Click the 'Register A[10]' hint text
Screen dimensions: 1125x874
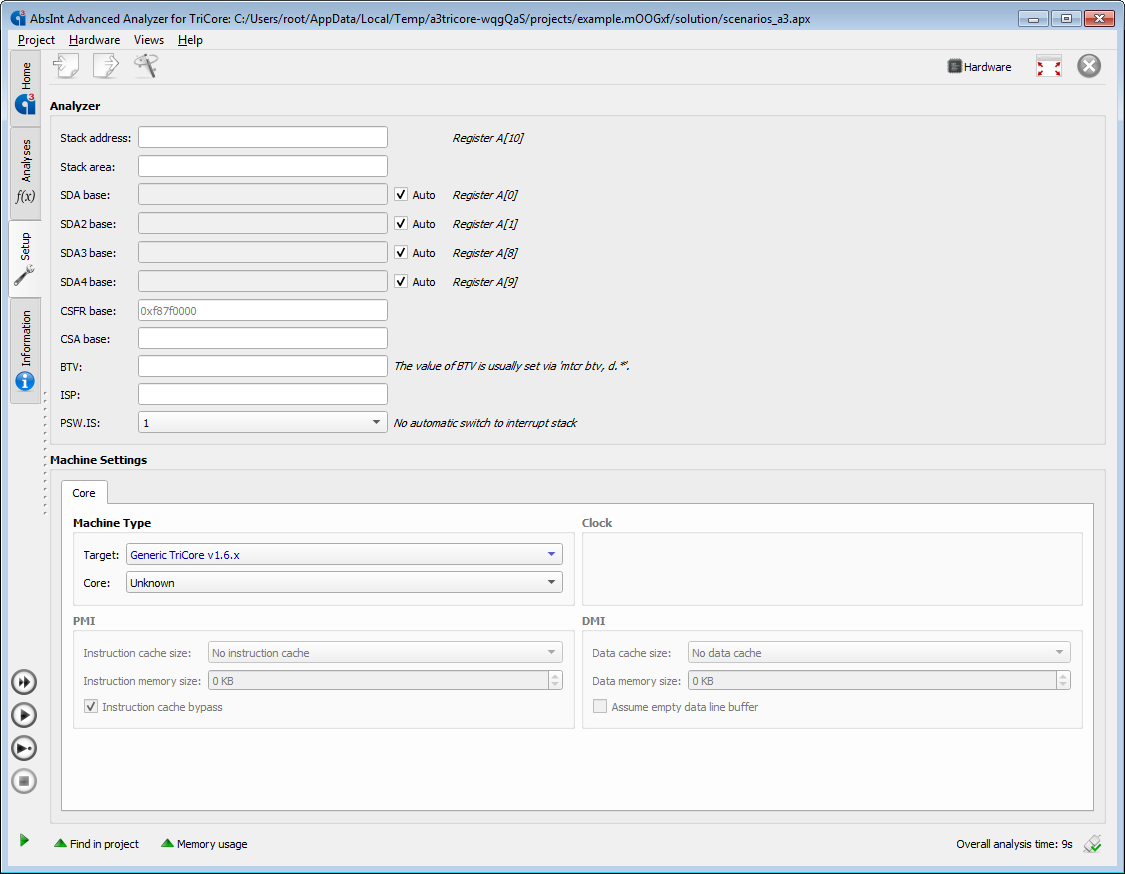click(488, 138)
